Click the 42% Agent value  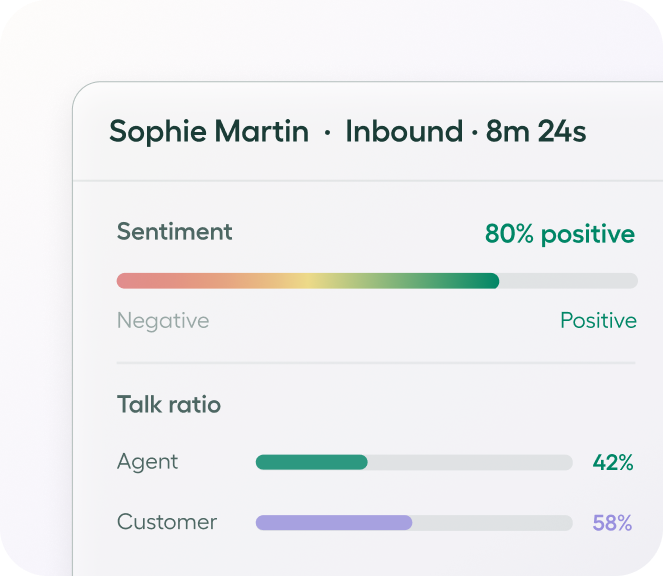coord(613,463)
